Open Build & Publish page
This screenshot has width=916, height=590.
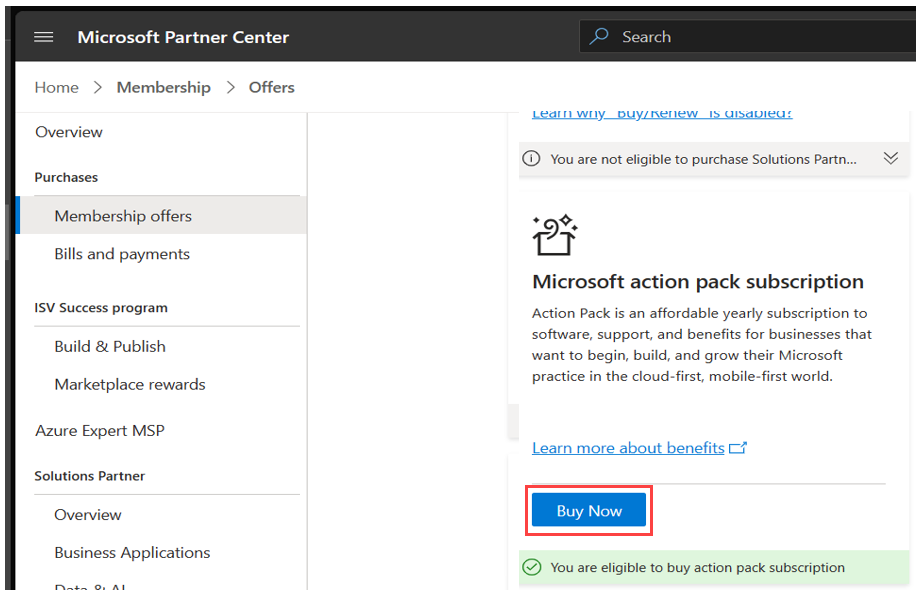pyautogui.click(x=110, y=346)
